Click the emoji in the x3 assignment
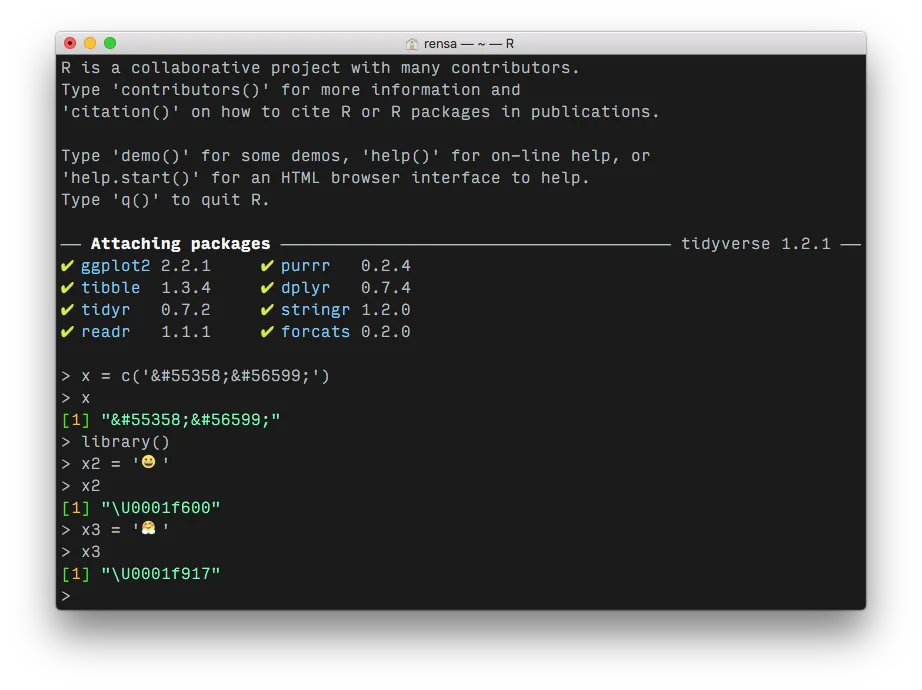 click(148, 529)
